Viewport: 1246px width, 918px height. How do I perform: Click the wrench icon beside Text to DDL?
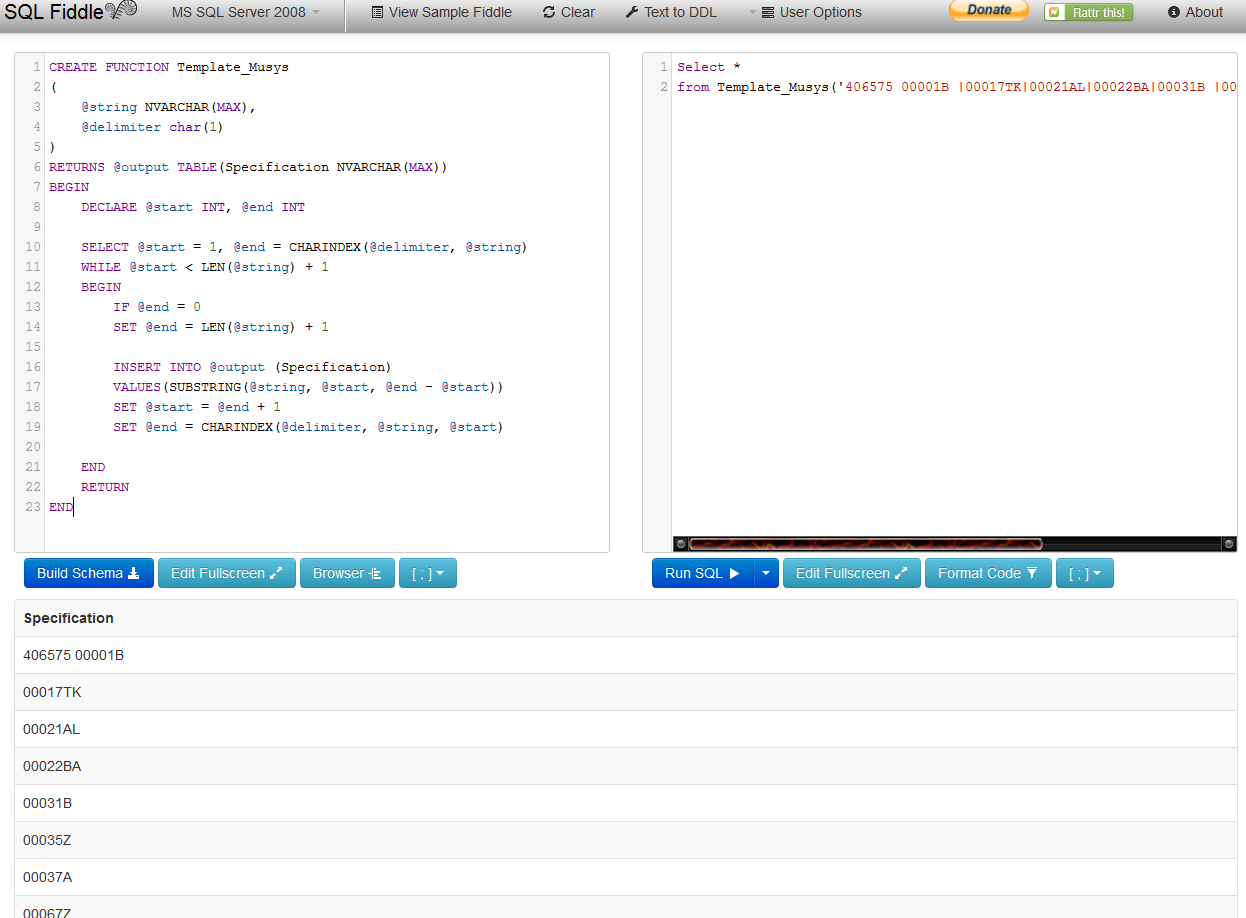coord(632,12)
